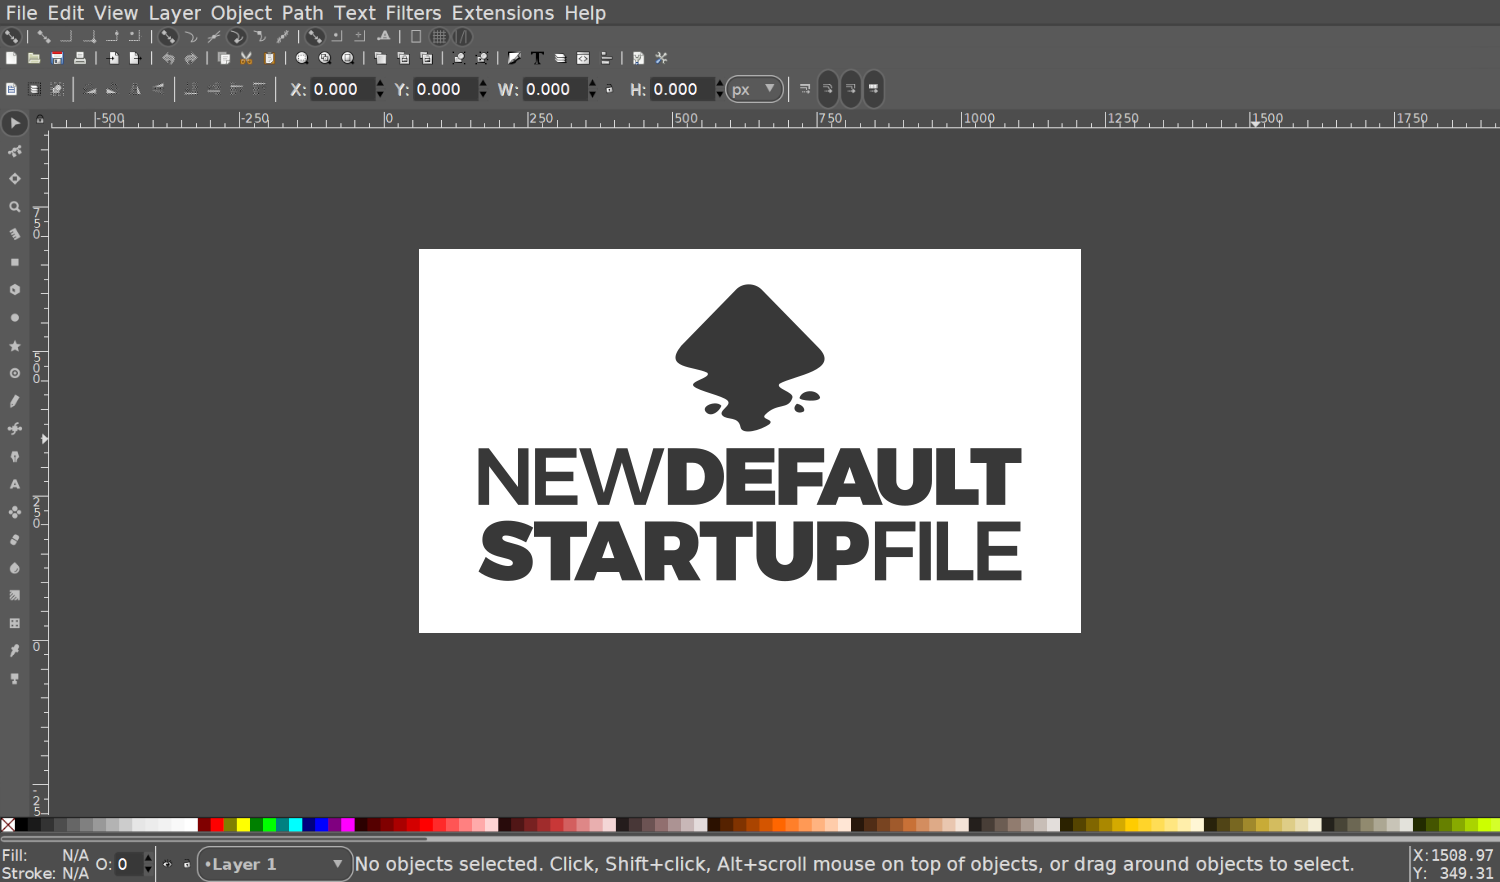Click the opacity O: value field
Screen dimensions: 1500x882
129,864
